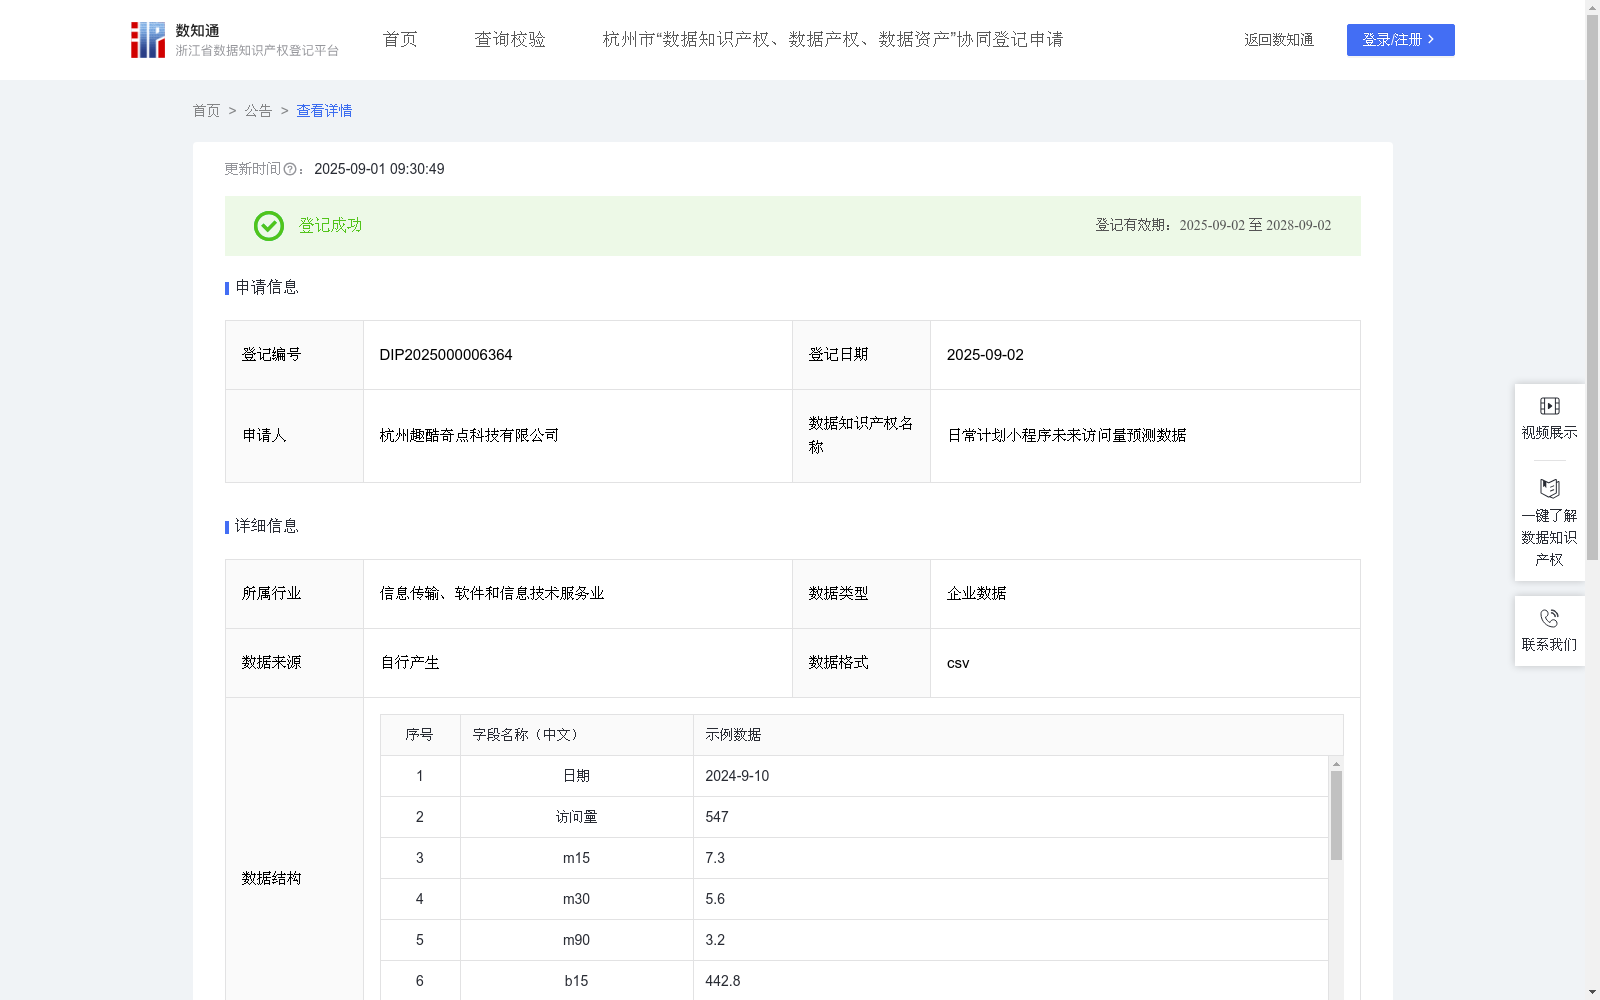Viewport: 1600px width, 1000px height.
Task: Click industry value 信息传输、软件和信息技术服务业
Action: point(492,594)
